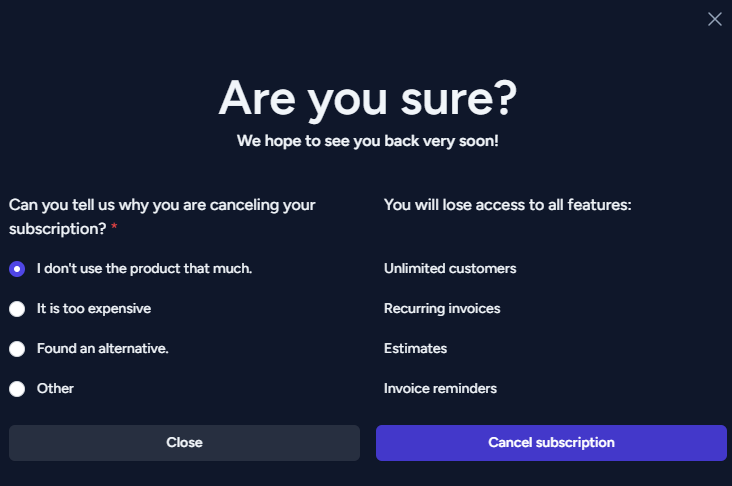Click the "Recurring invoices" feature item
This screenshot has height=486, width=732.
pos(442,309)
